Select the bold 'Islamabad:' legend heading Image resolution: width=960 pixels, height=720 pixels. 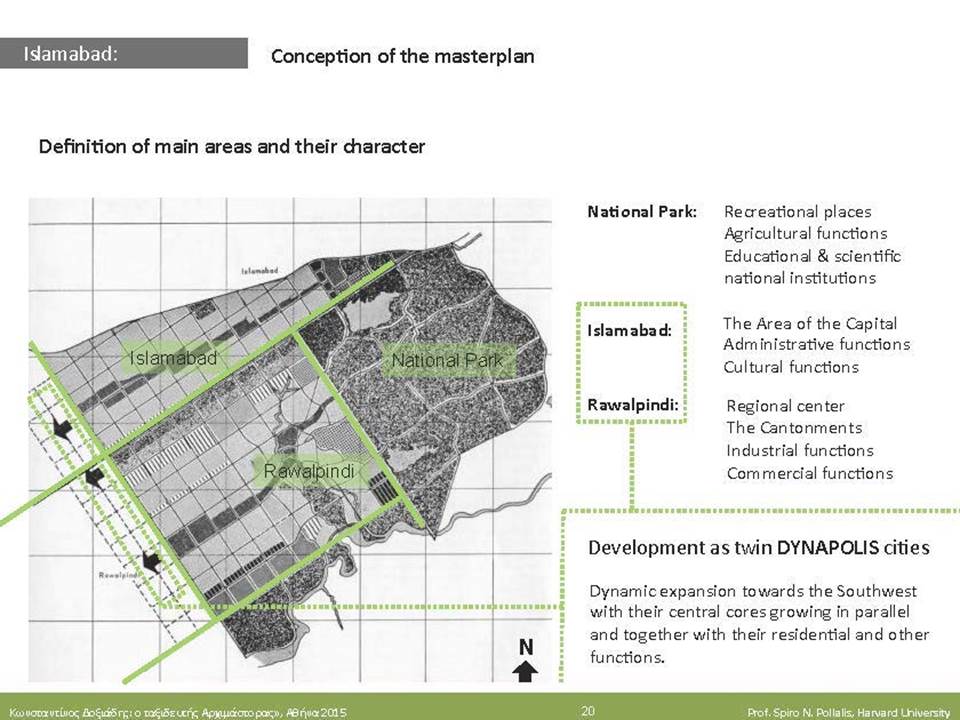point(629,331)
